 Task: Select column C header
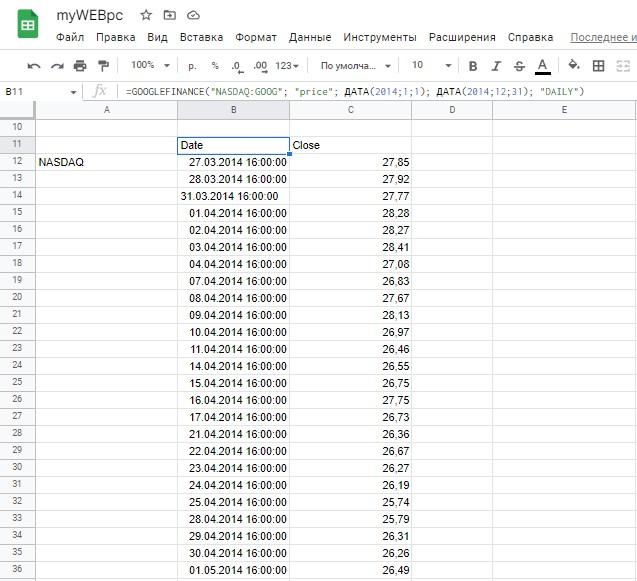pyautogui.click(x=351, y=110)
